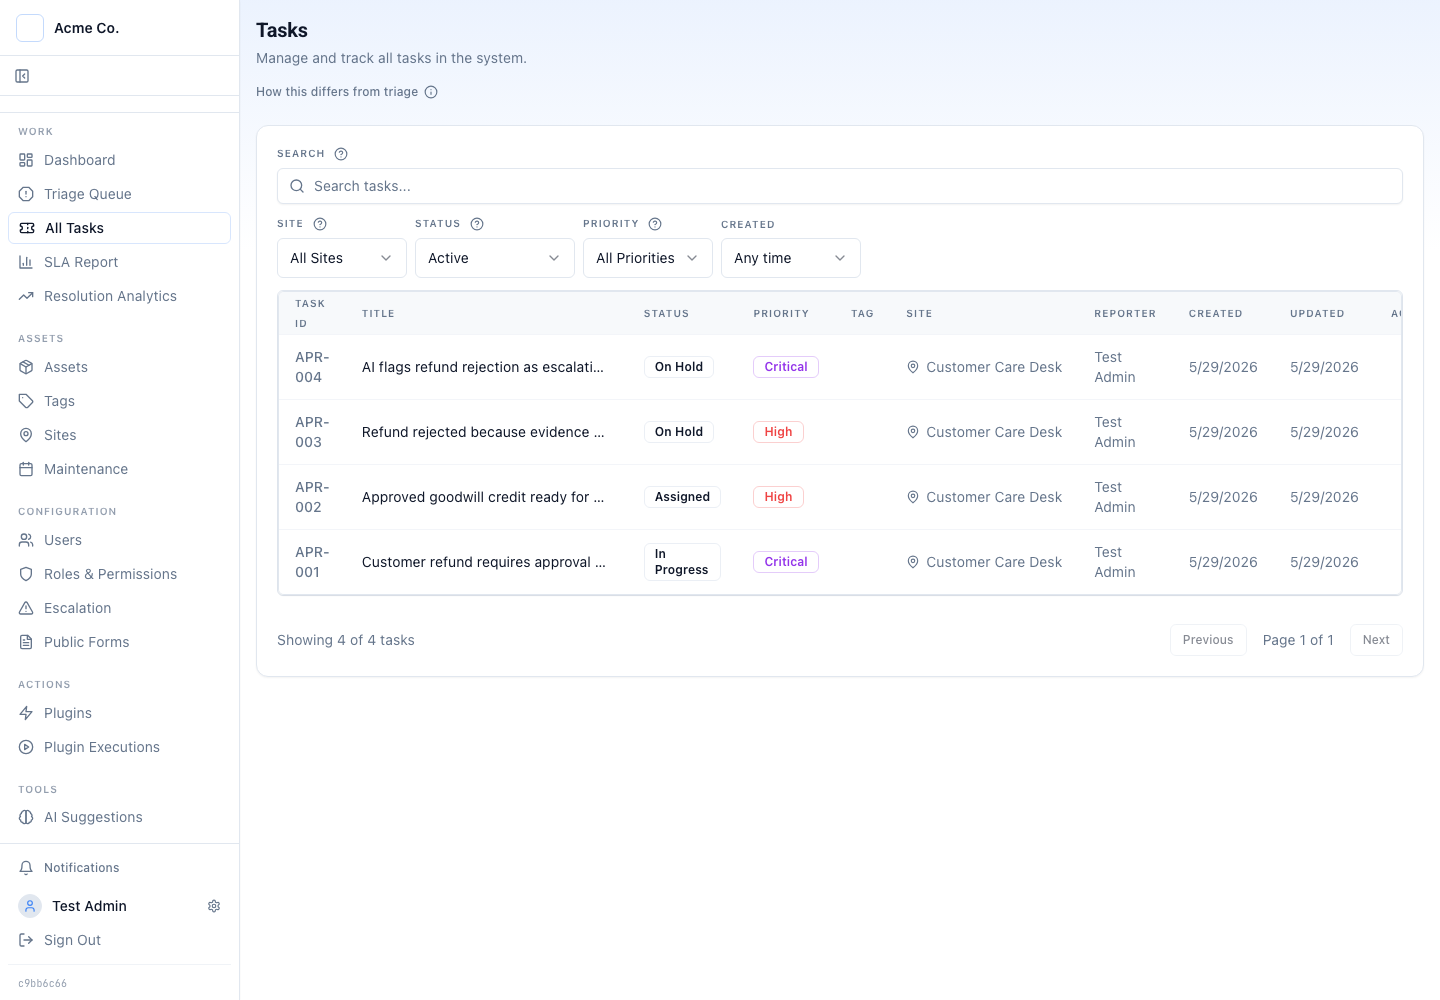This screenshot has width=1440, height=1000.
Task: Click the Notifications bell icon
Action: (x=26, y=868)
